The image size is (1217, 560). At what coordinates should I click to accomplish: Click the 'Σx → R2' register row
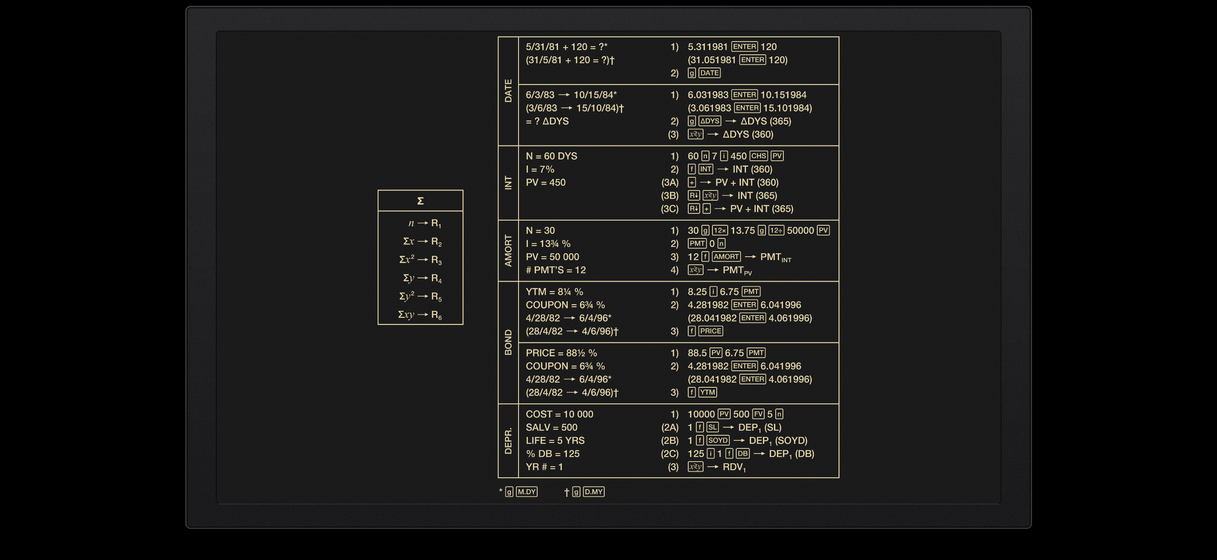pos(422,242)
